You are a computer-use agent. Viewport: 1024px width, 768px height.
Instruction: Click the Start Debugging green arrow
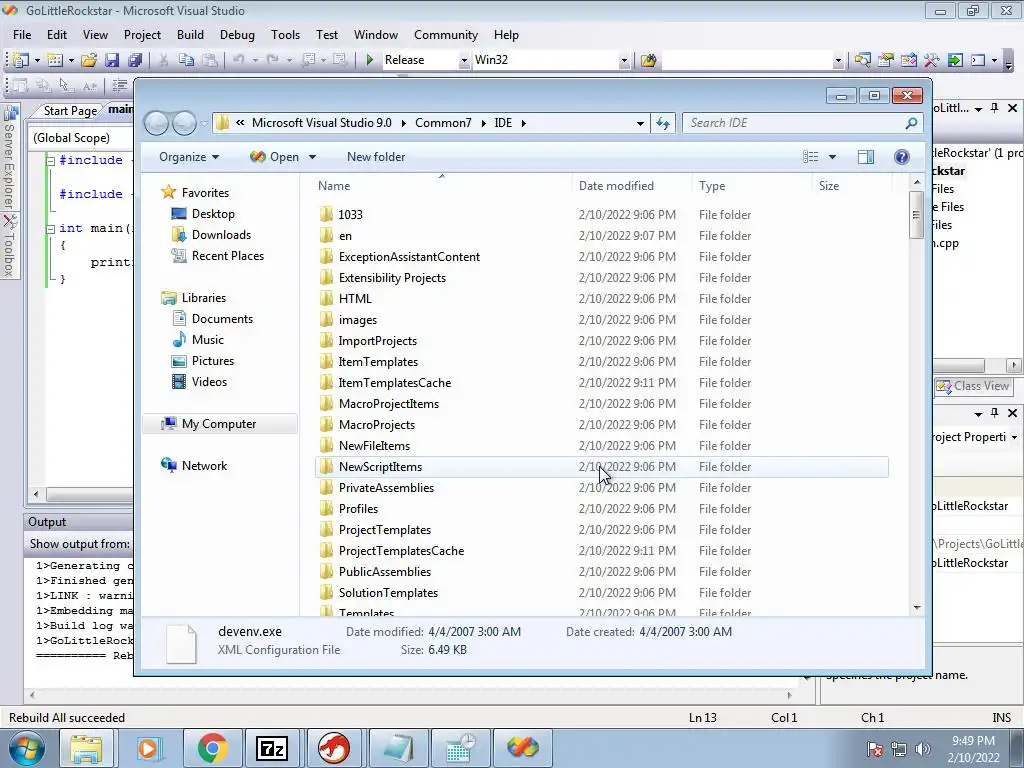370,60
